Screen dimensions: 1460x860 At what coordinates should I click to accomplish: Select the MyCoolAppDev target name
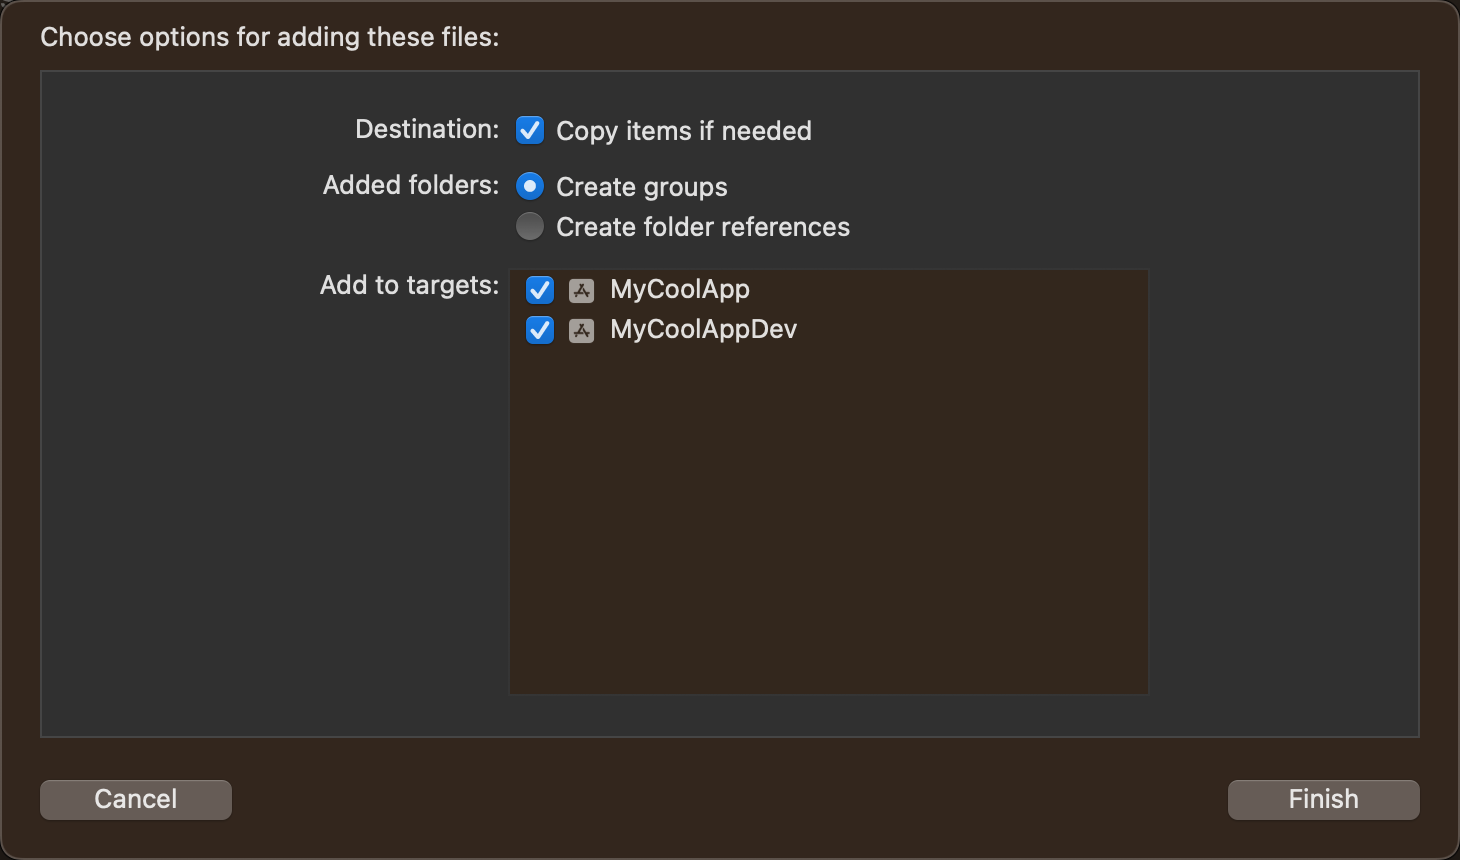tap(703, 330)
